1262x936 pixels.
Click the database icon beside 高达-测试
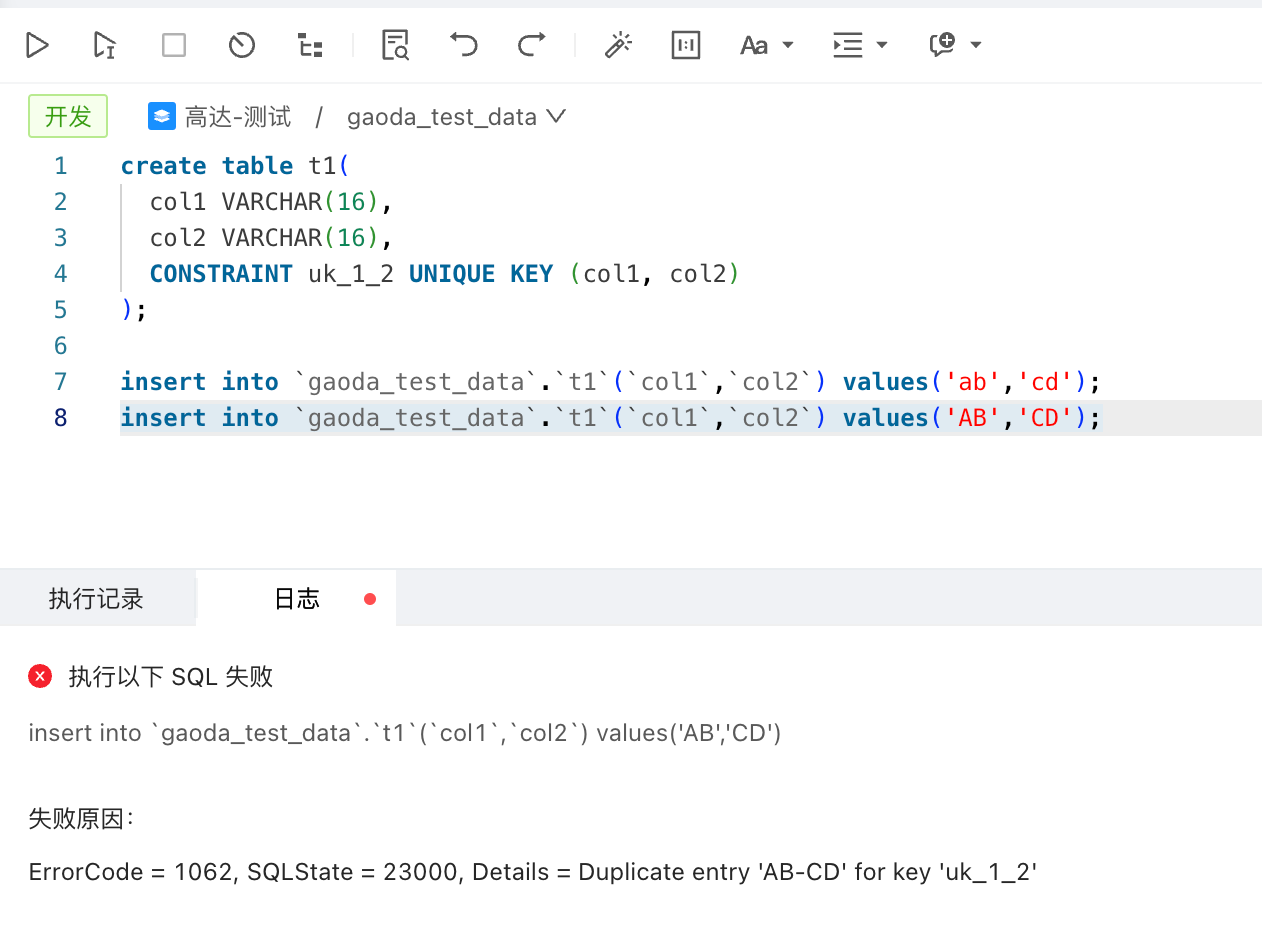tap(161, 116)
